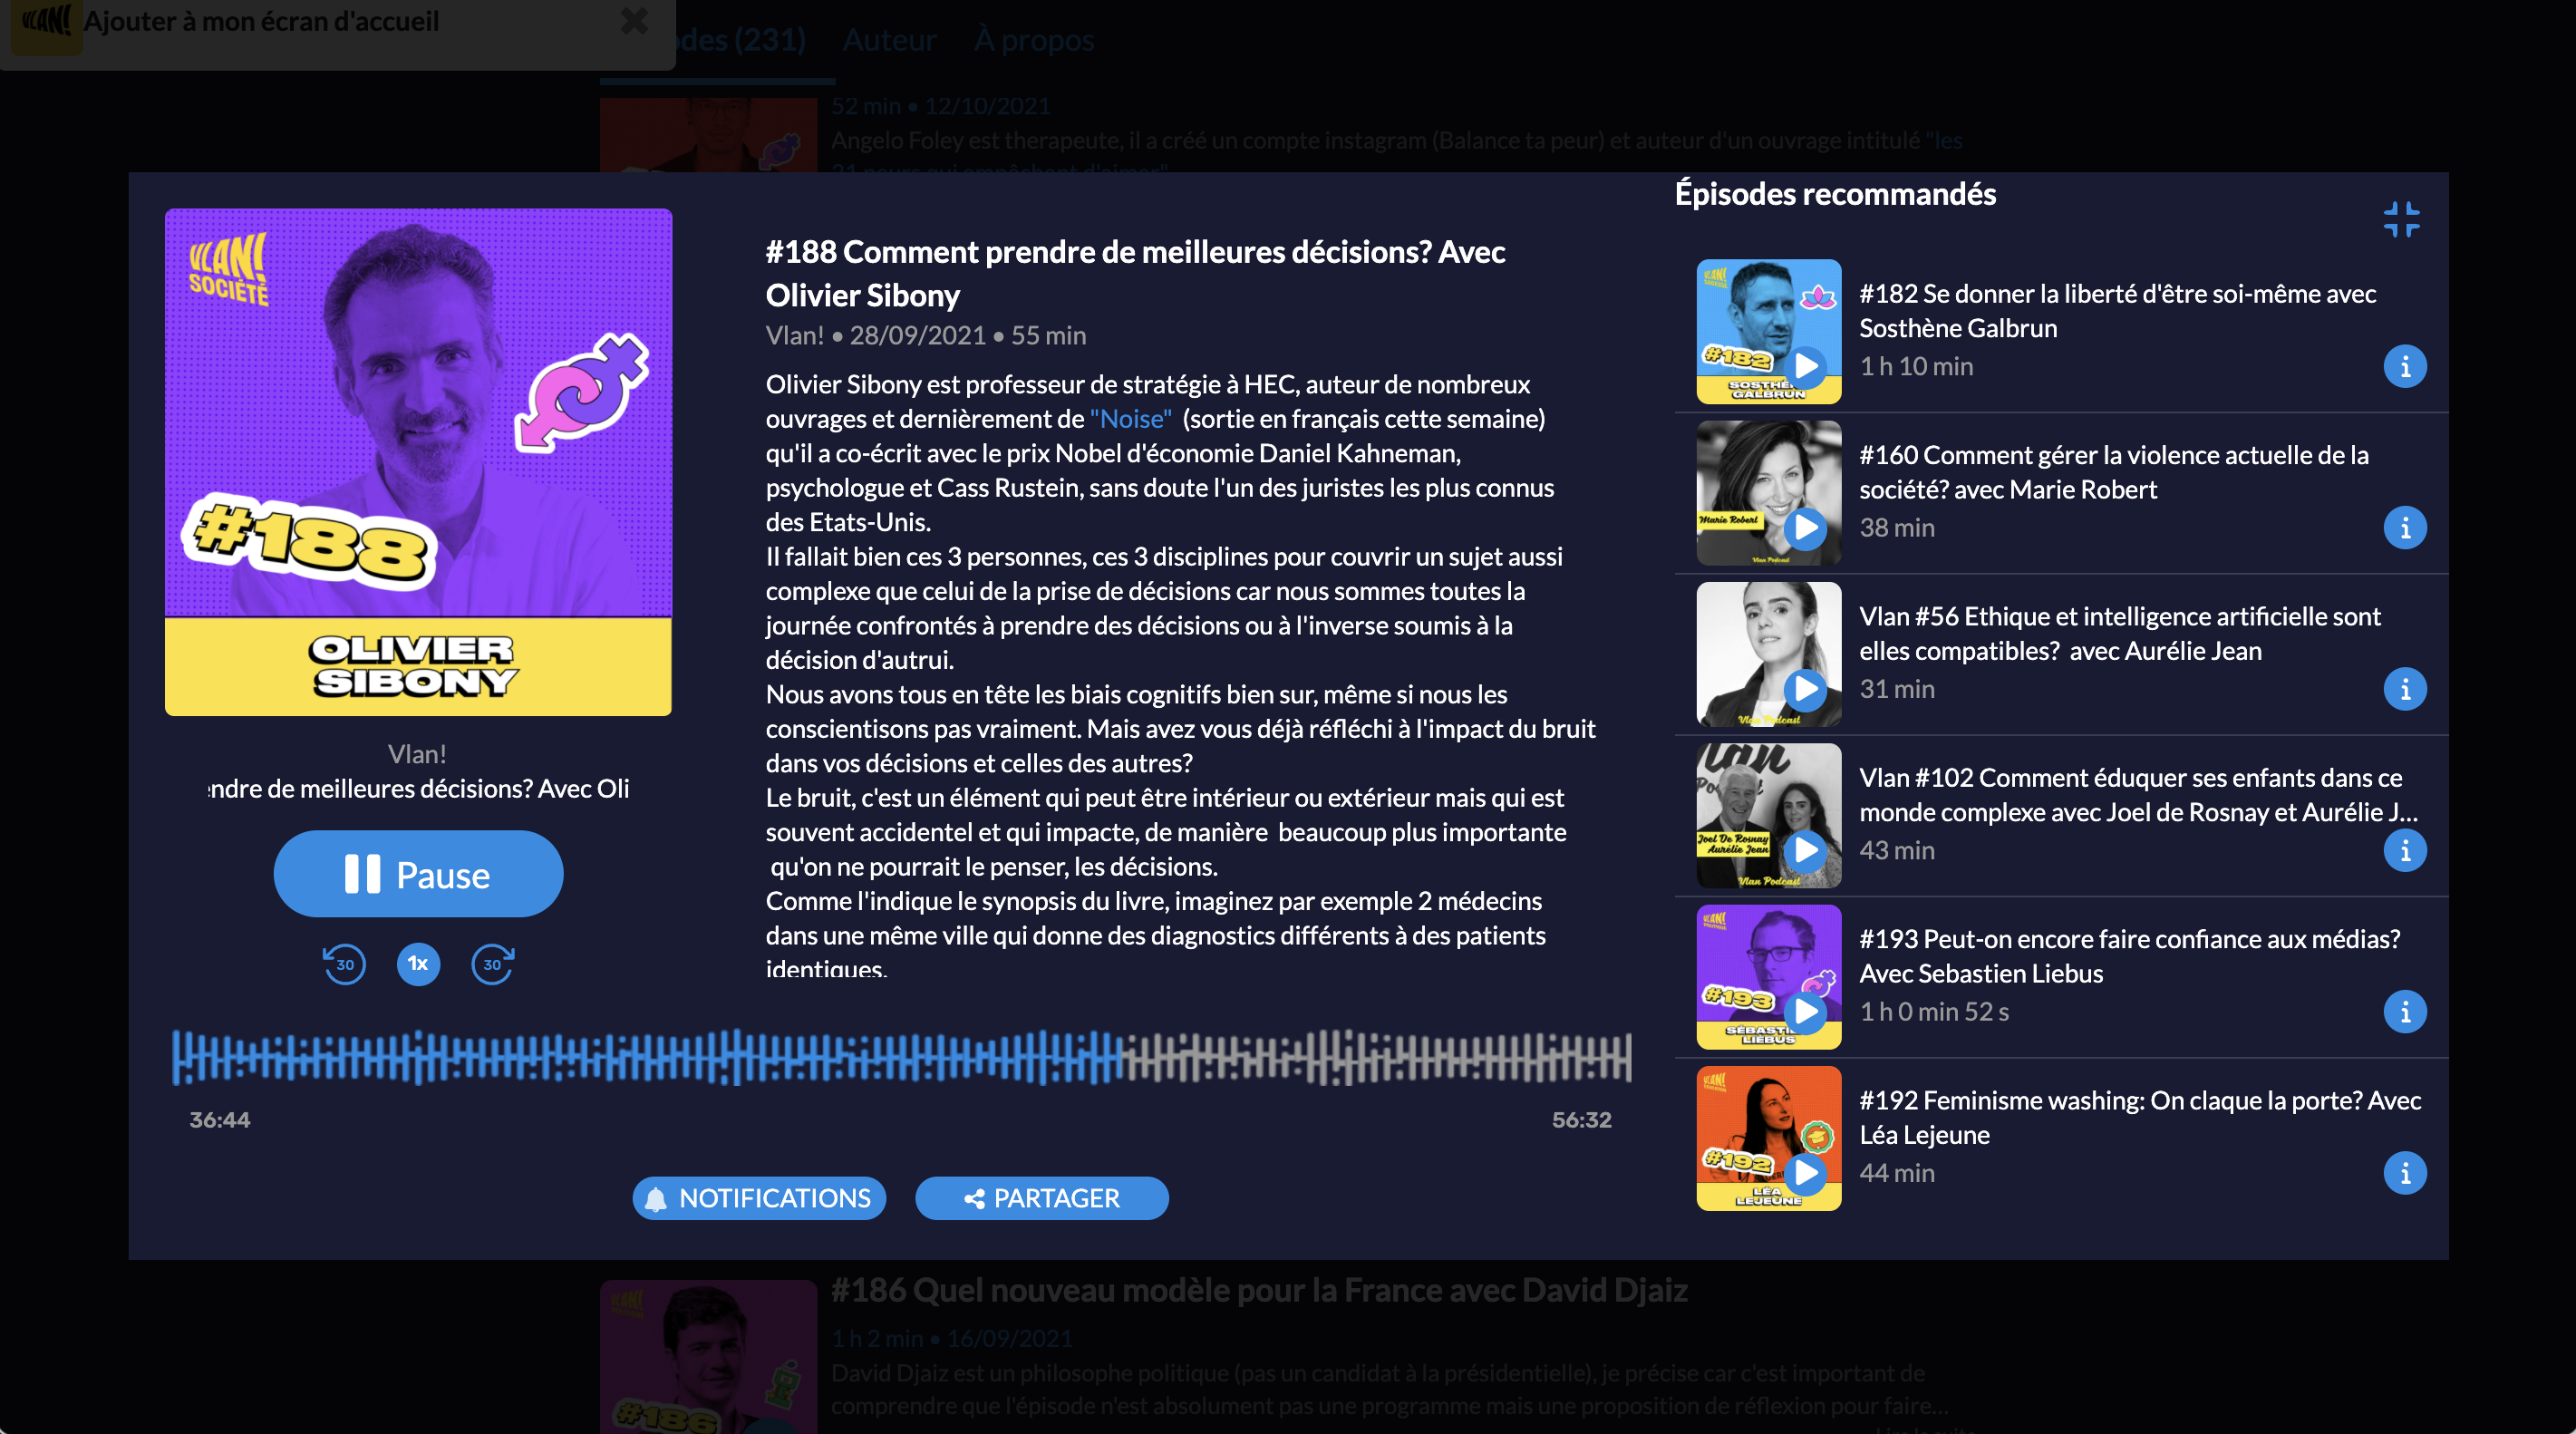Show info for Vlan #102 episode
The width and height of the screenshot is (2576, 1434).
coord(2405,850)
